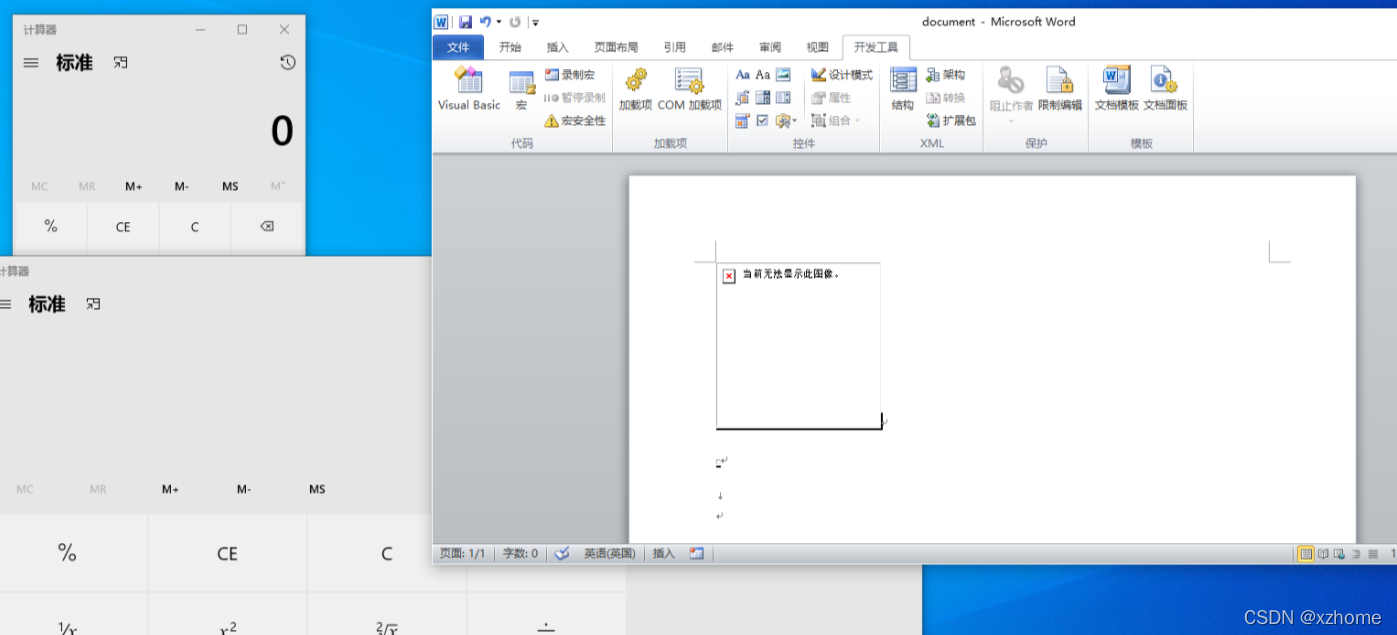Viewport: 1397px width, 635px height.
Task: Switch to web layout view
Action: point(1339,554)
